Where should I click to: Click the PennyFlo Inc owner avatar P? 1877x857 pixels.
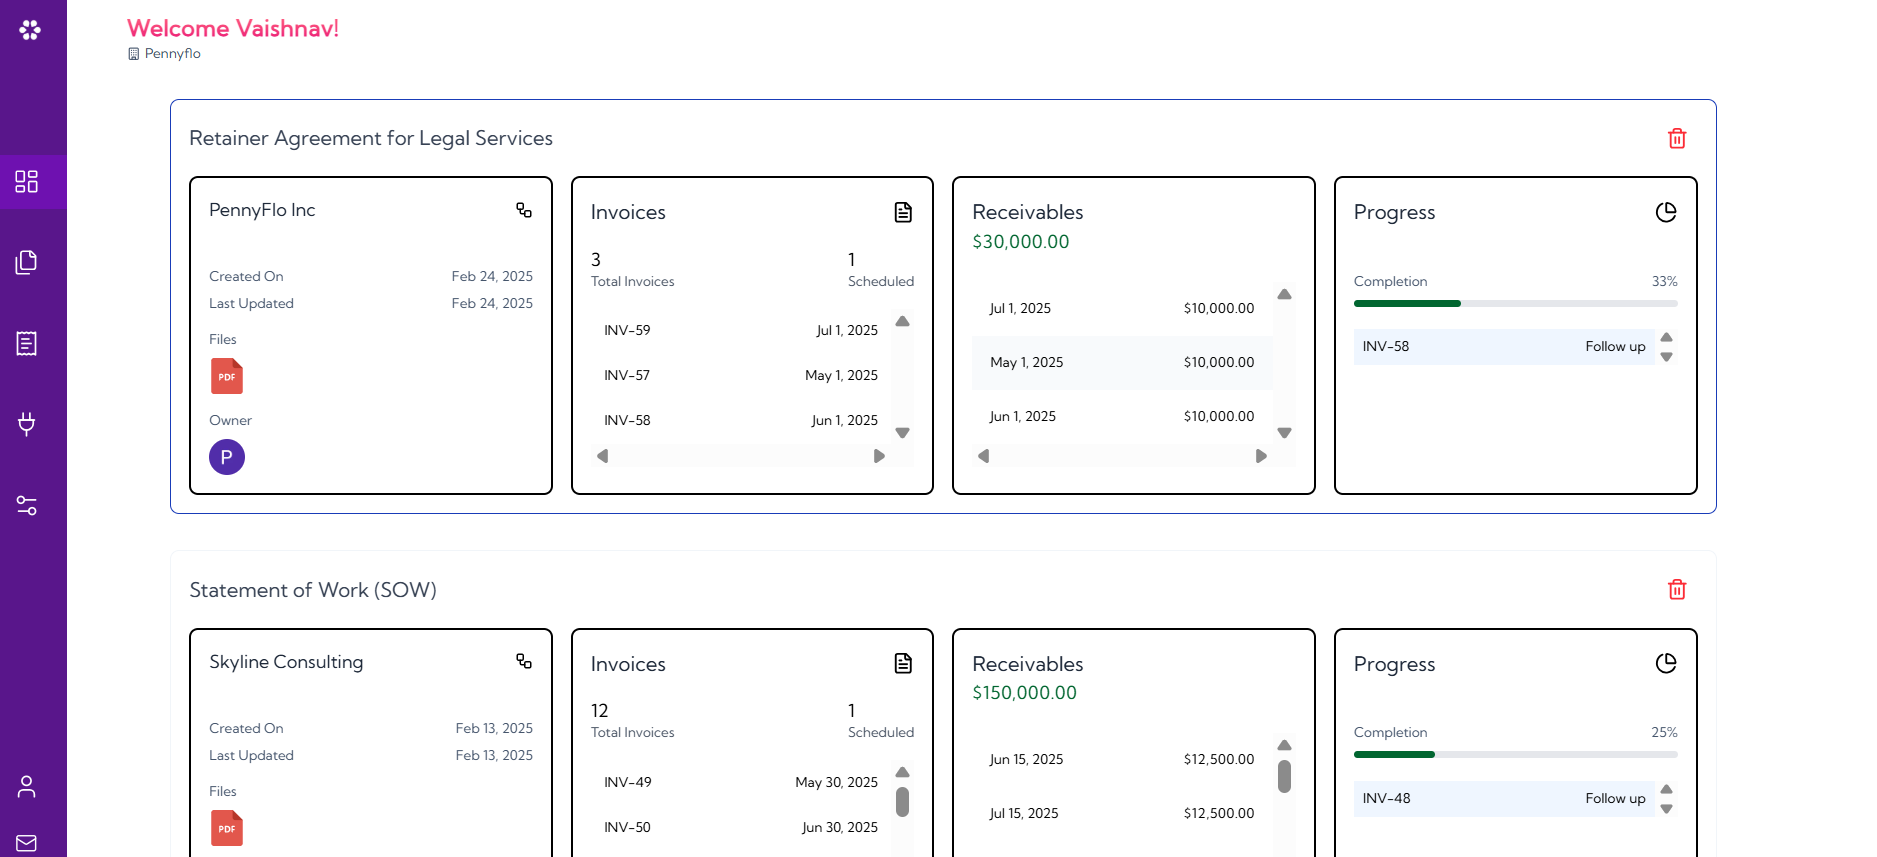pyautogui.click(x=227, y=457)
